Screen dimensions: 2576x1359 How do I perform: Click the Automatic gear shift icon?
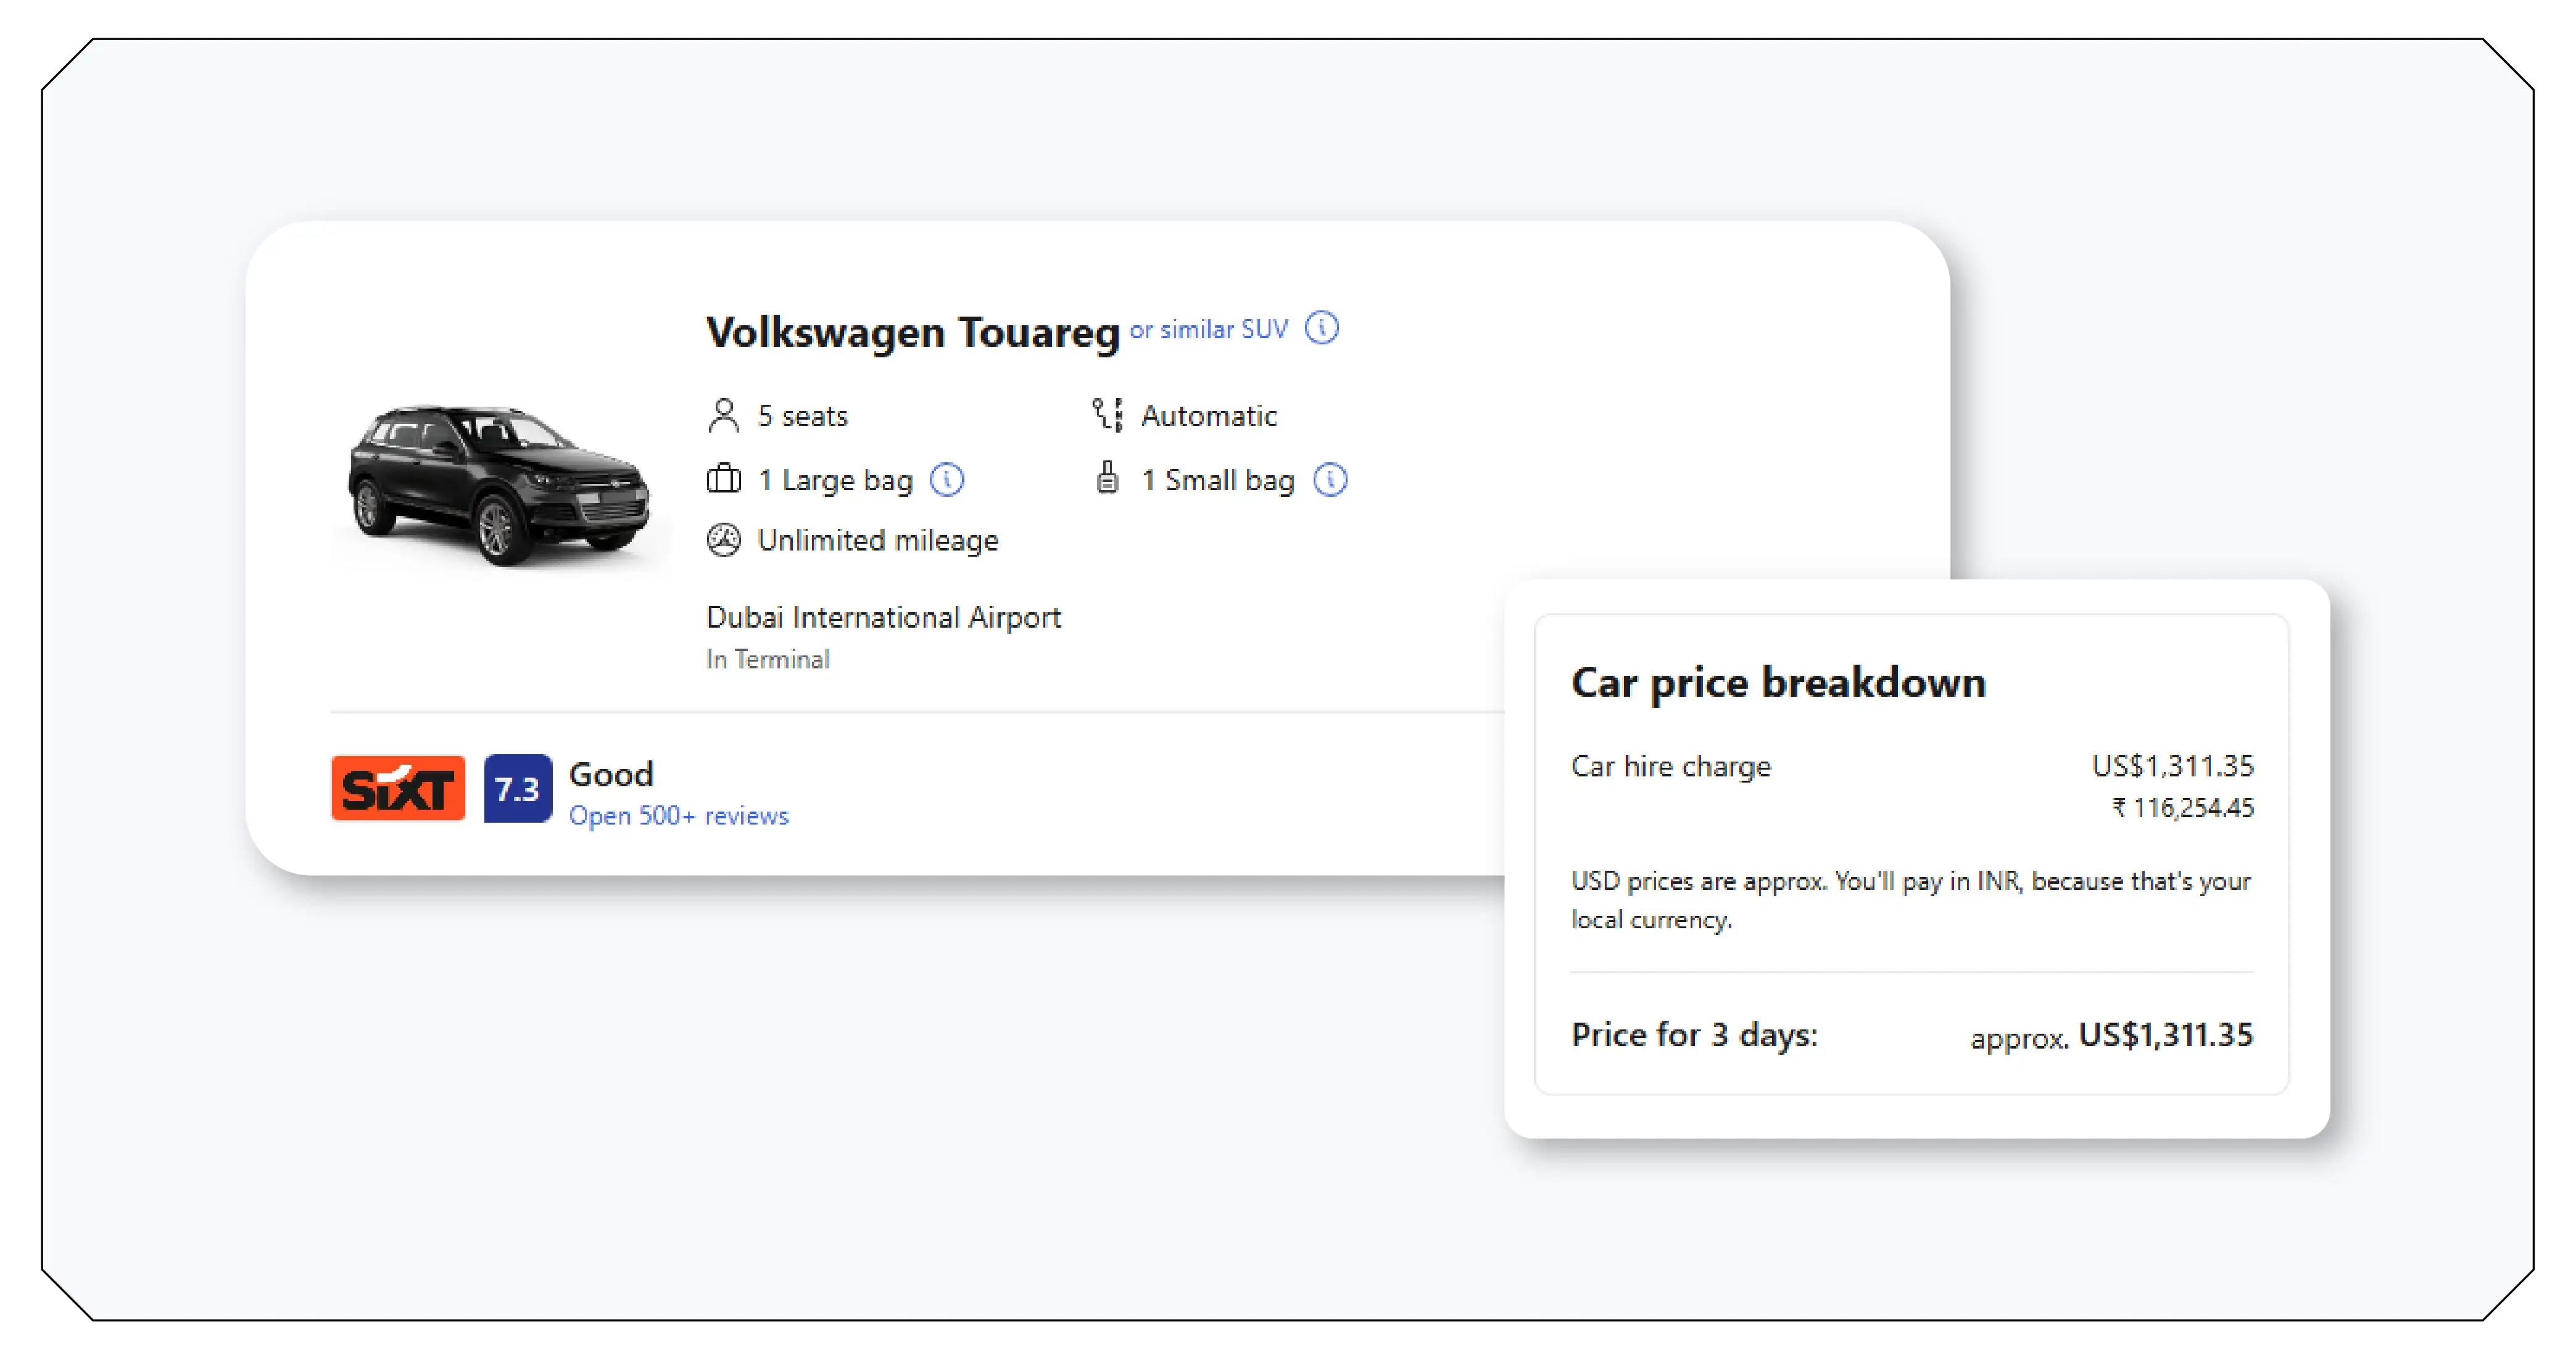pyautogui.click(x=1107, y=414)
